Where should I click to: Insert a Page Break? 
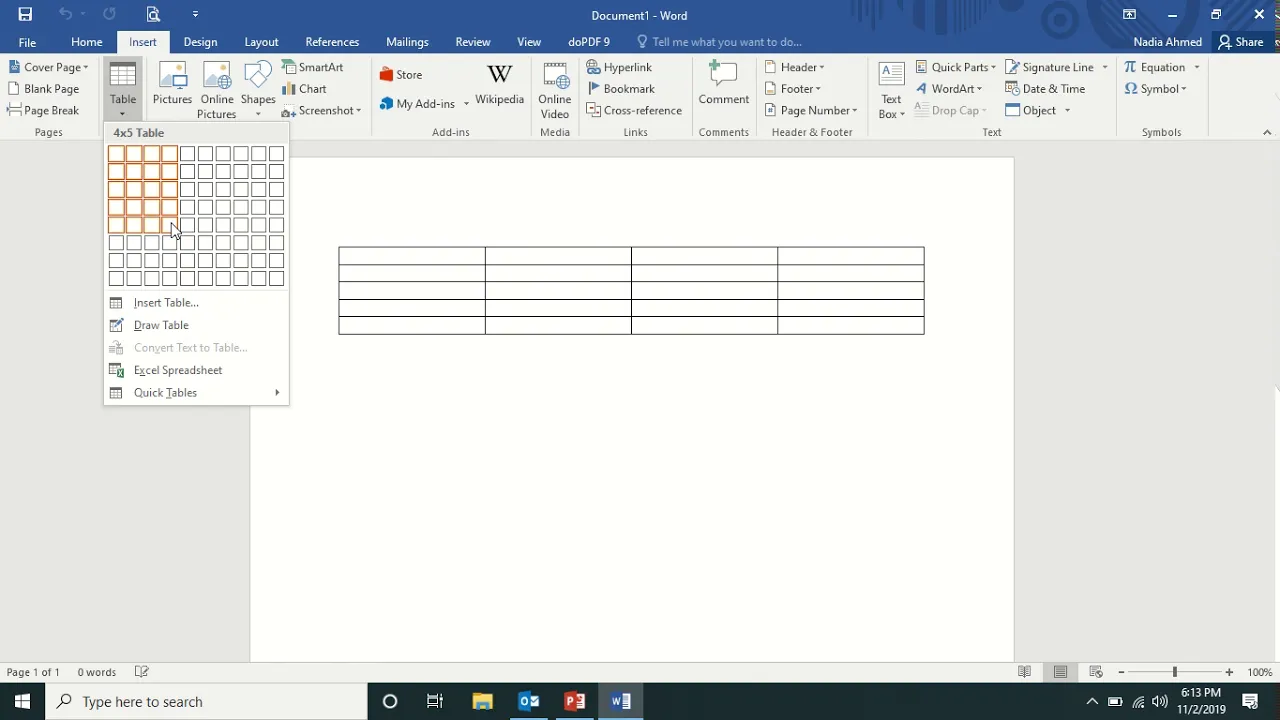point(43,111)
